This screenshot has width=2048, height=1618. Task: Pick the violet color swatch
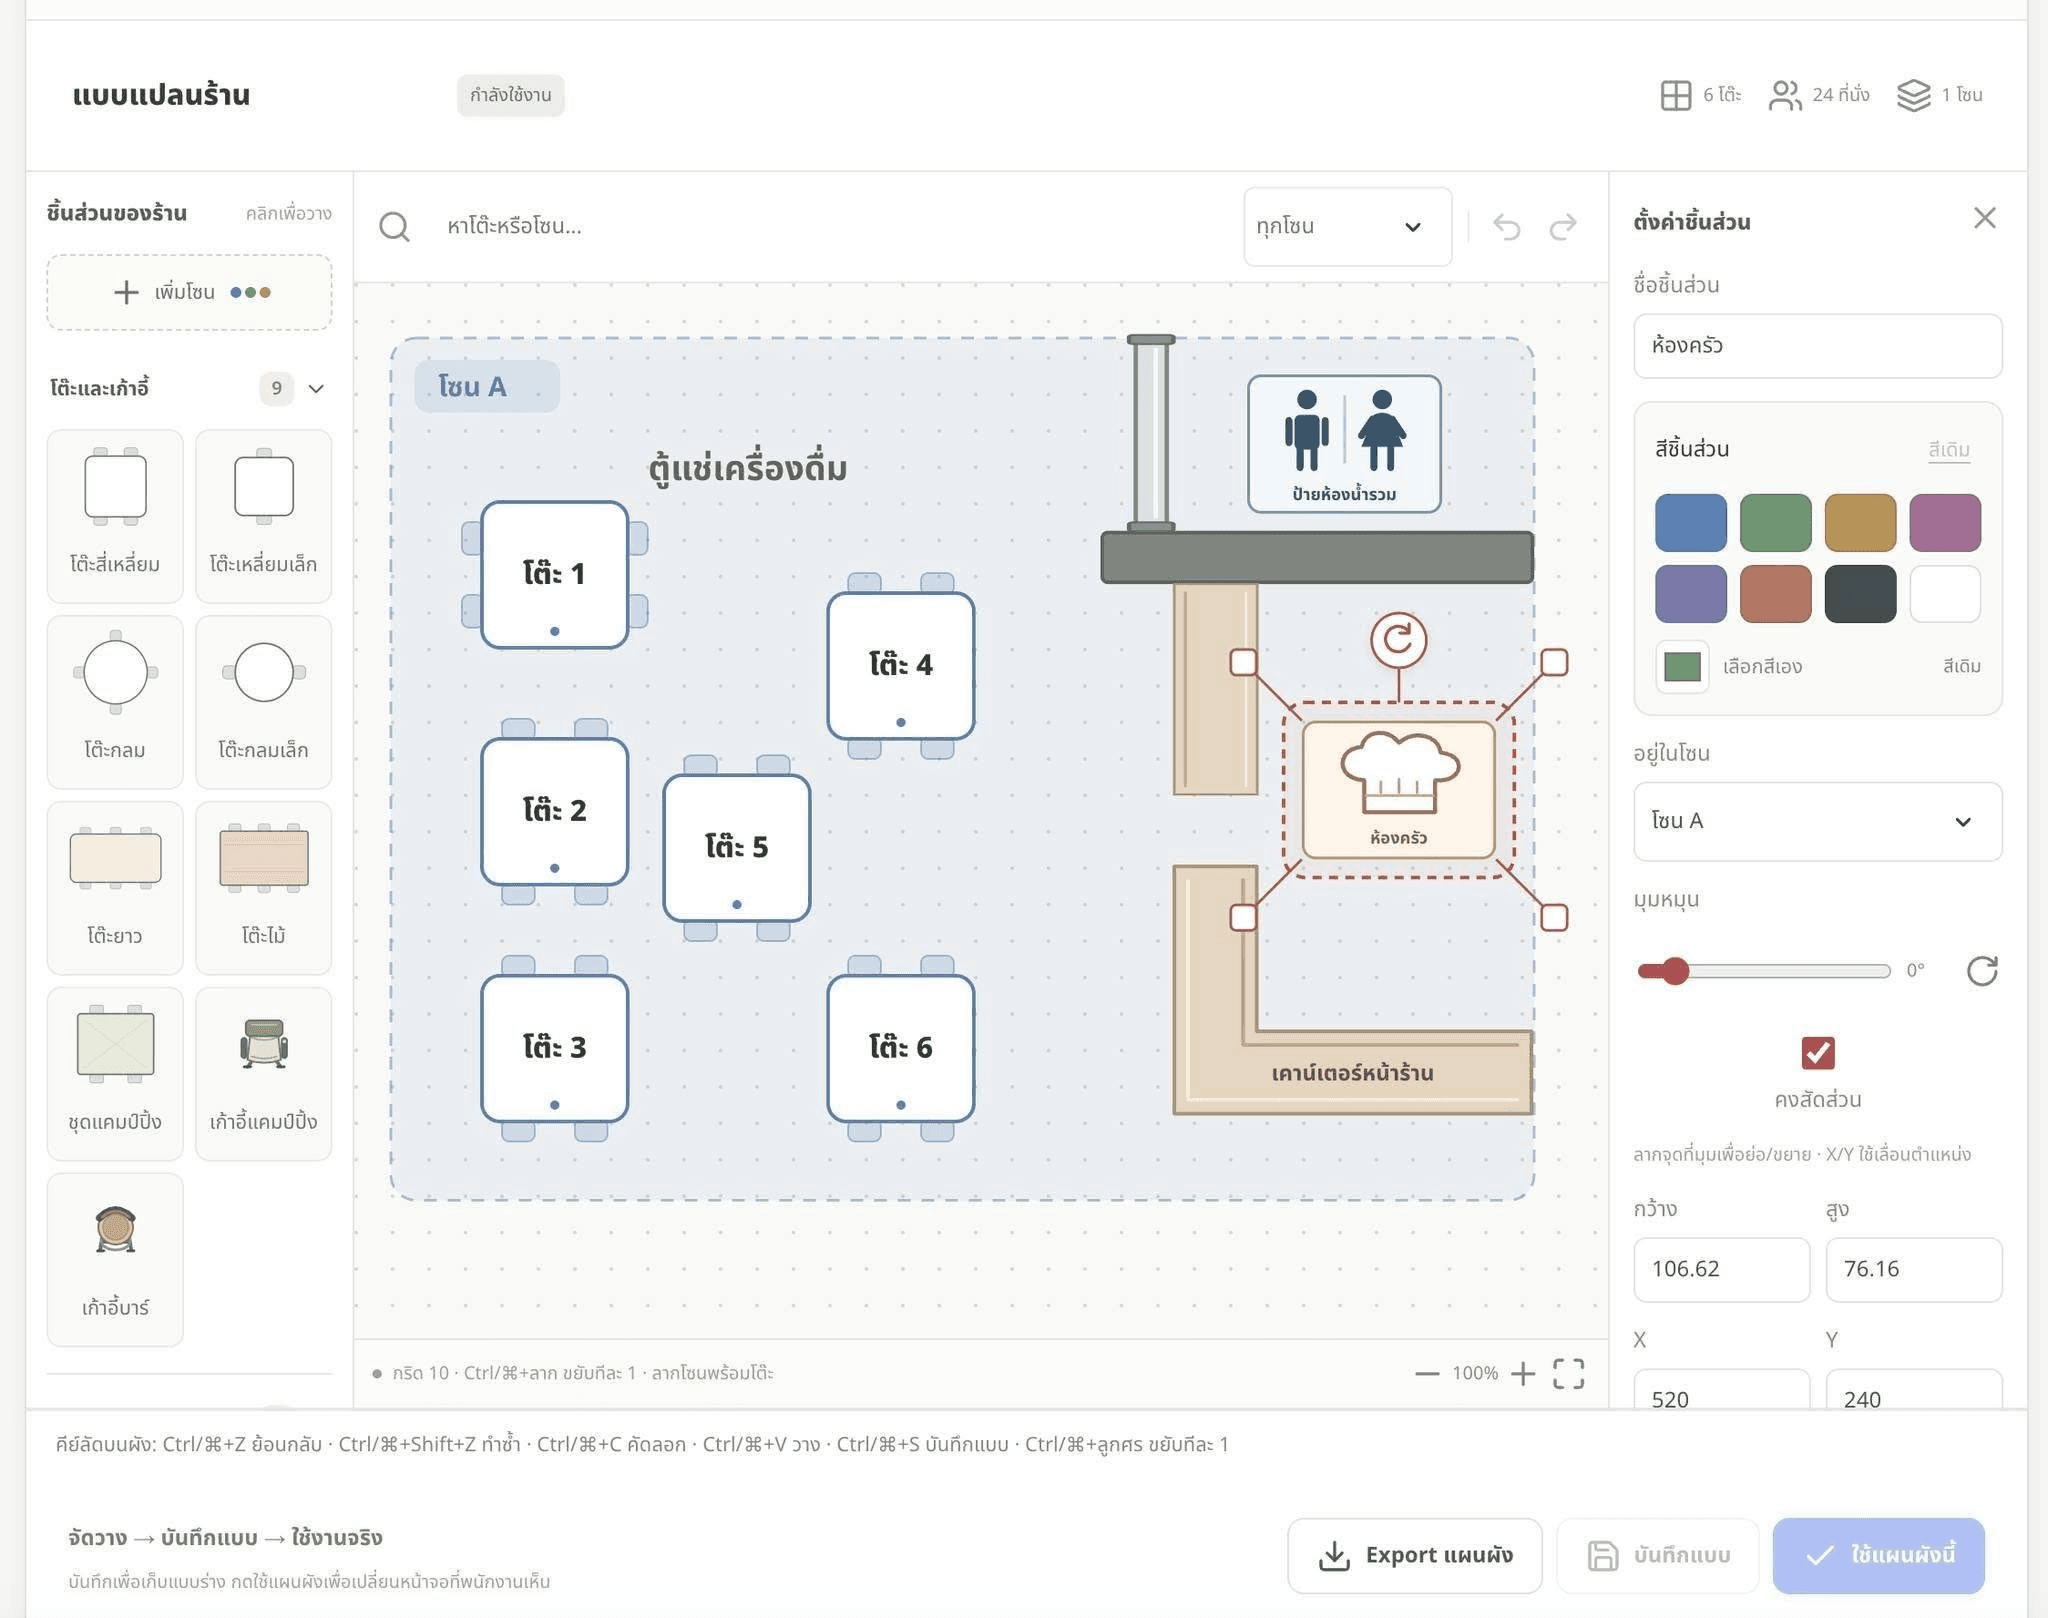(x=1691, y=593)
